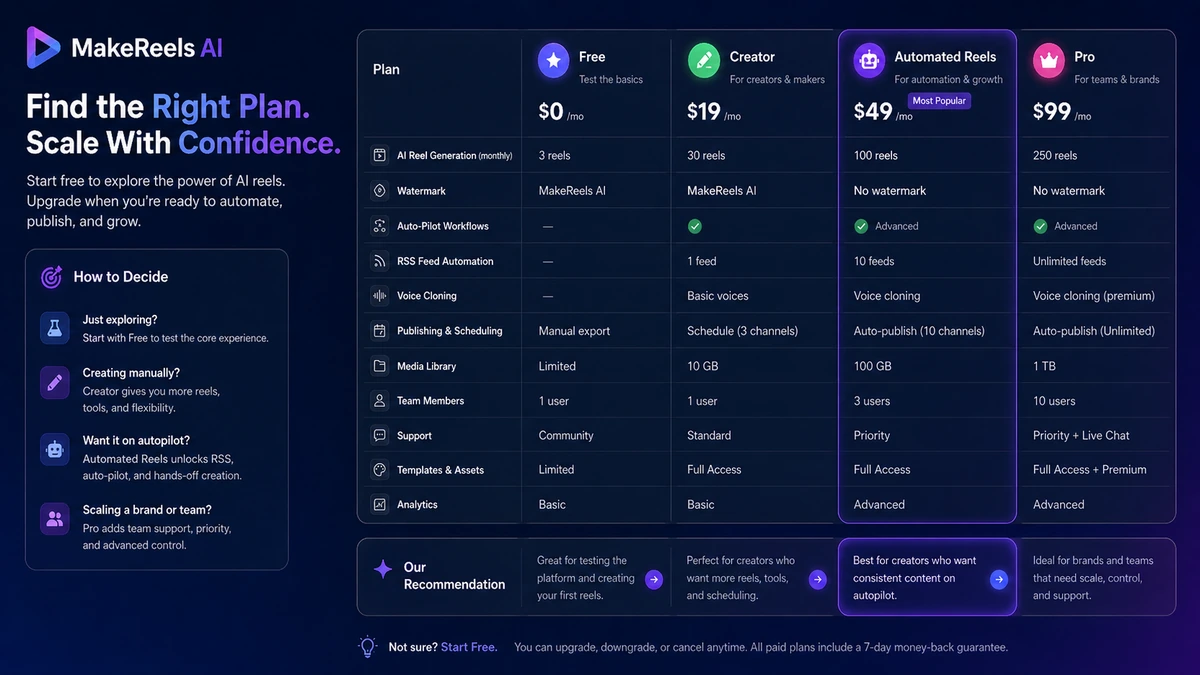
Task: Click the robot icon beside Want it on autopilot
Action: tap(55, 449)
